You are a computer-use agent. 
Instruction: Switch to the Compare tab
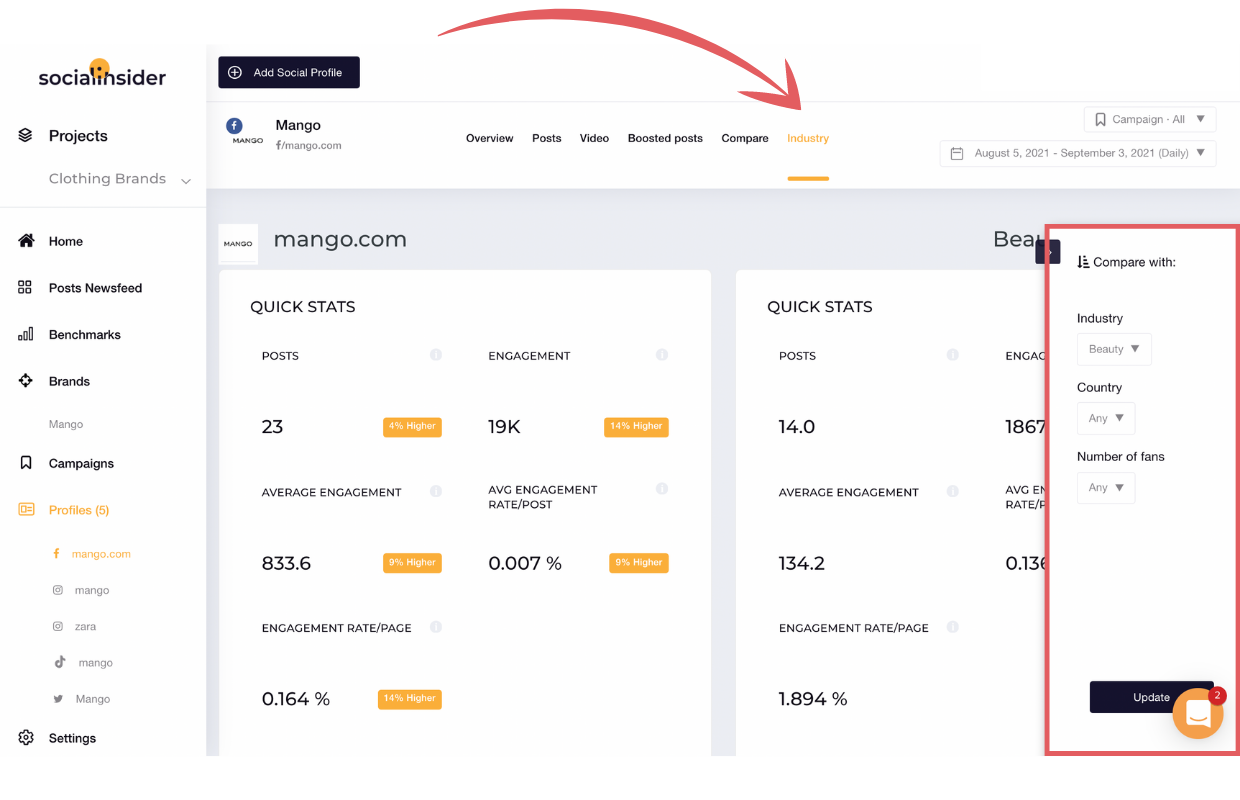[745, 138]
